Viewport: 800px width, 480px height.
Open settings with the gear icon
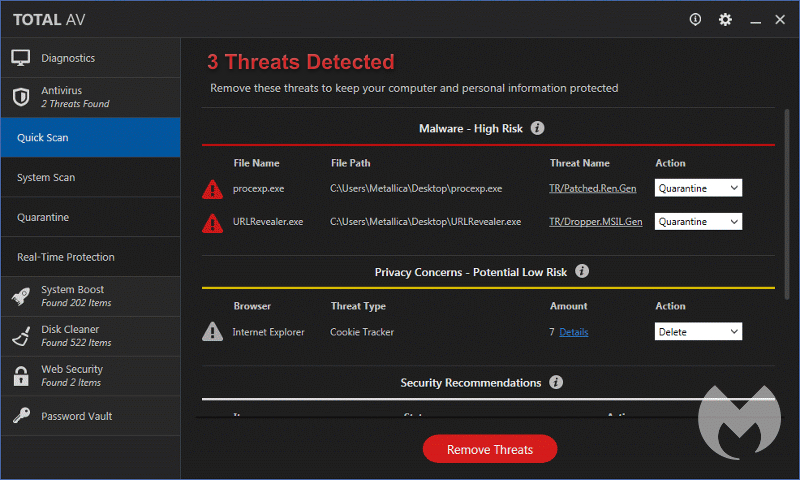pos(725,20)
